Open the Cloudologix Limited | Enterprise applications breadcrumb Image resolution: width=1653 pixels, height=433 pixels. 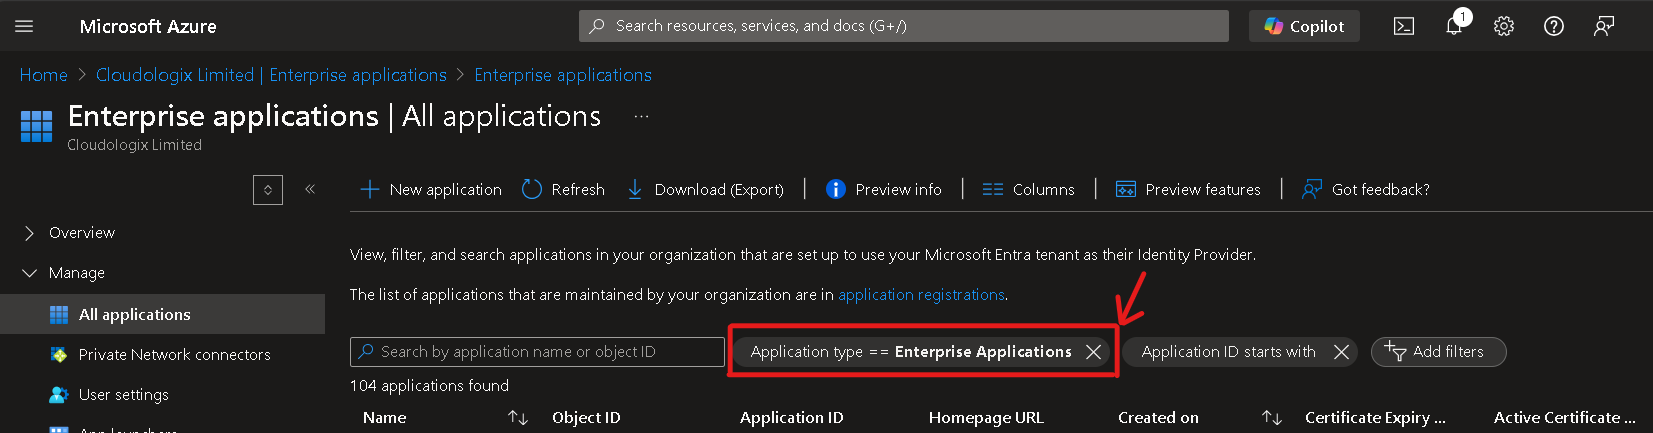(x=271, y=75)
